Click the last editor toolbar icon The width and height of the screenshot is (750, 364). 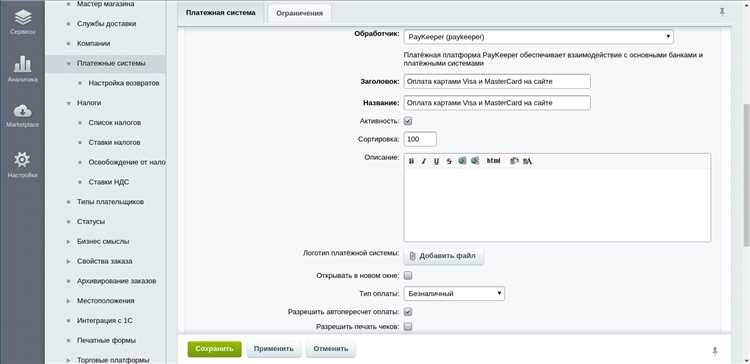pos(527,161)
